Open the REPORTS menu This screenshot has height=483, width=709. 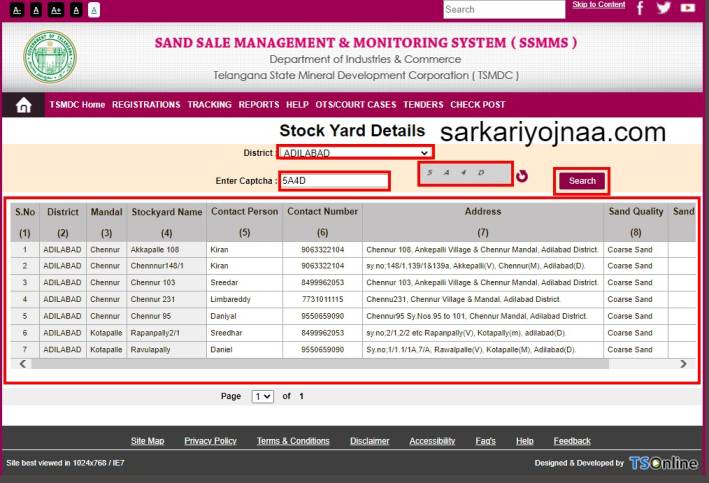coord(259,104)
